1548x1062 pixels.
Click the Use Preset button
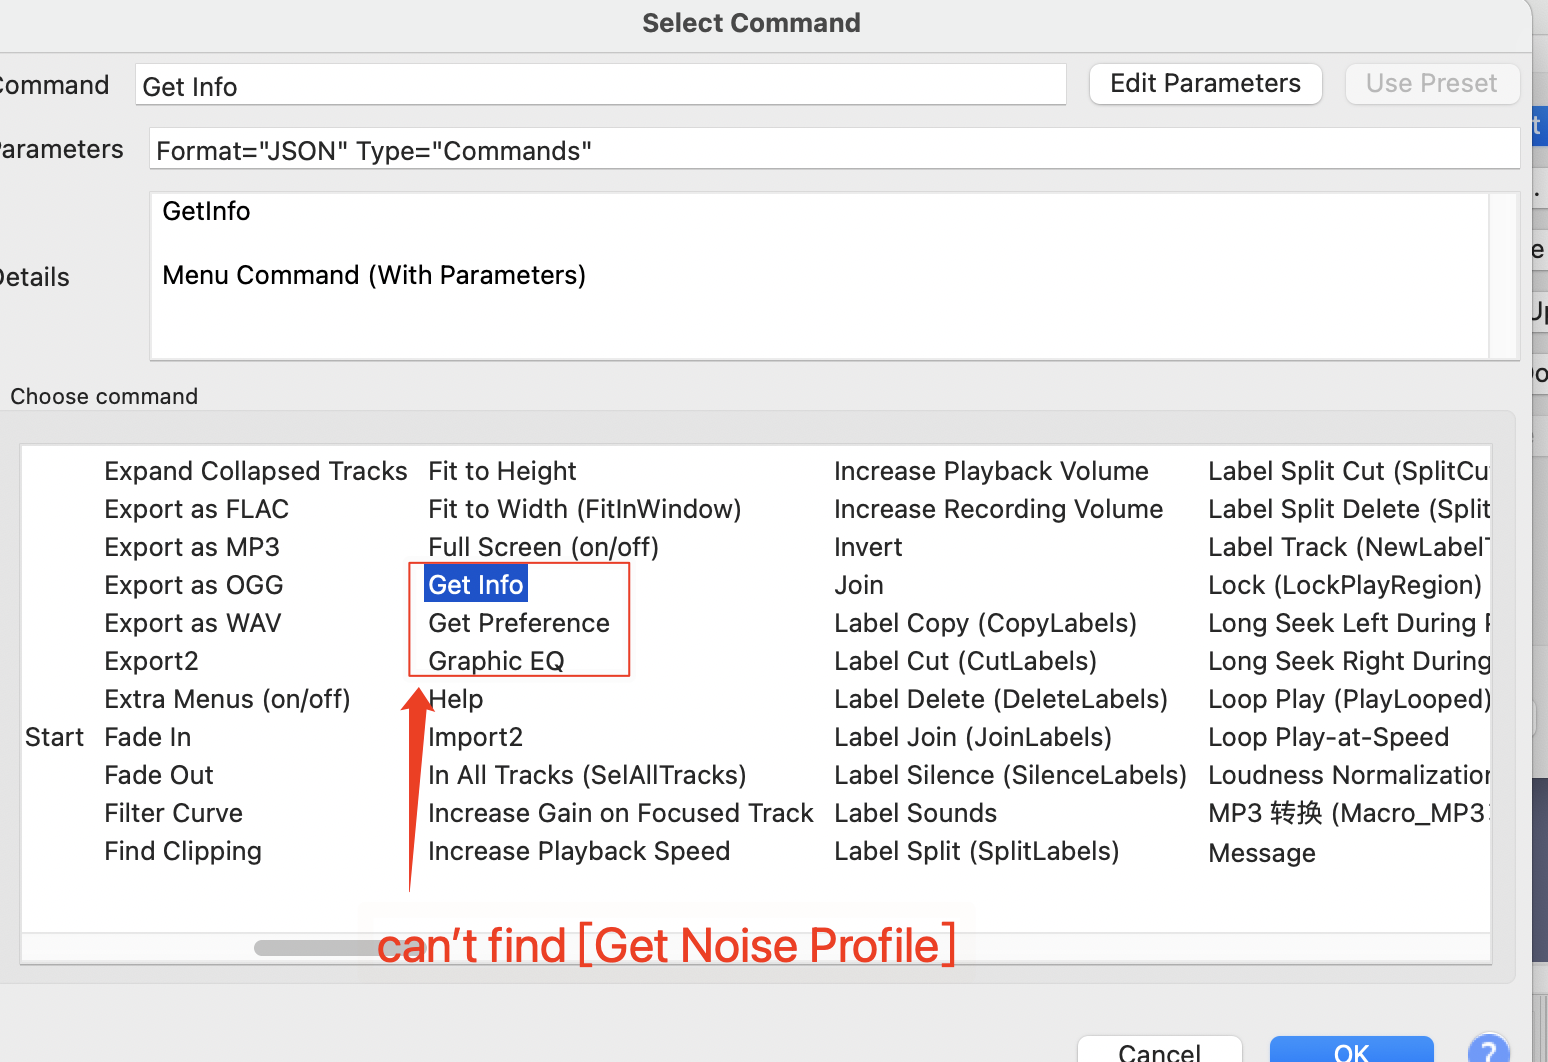1432,83
